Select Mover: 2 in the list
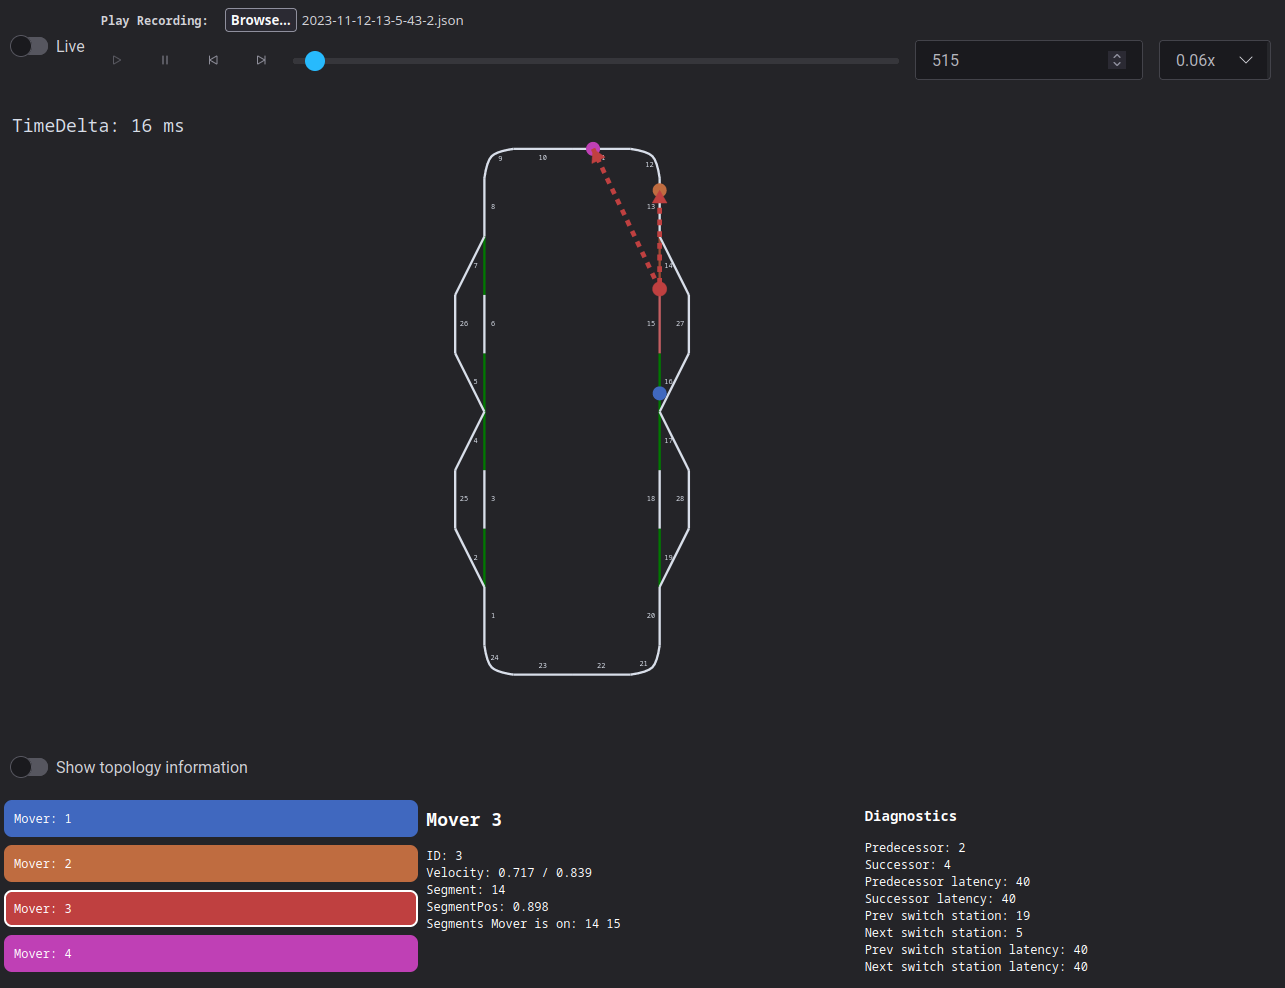Image resolution: width=1285 pixels, height=988 pixels. tap(211, 863)
